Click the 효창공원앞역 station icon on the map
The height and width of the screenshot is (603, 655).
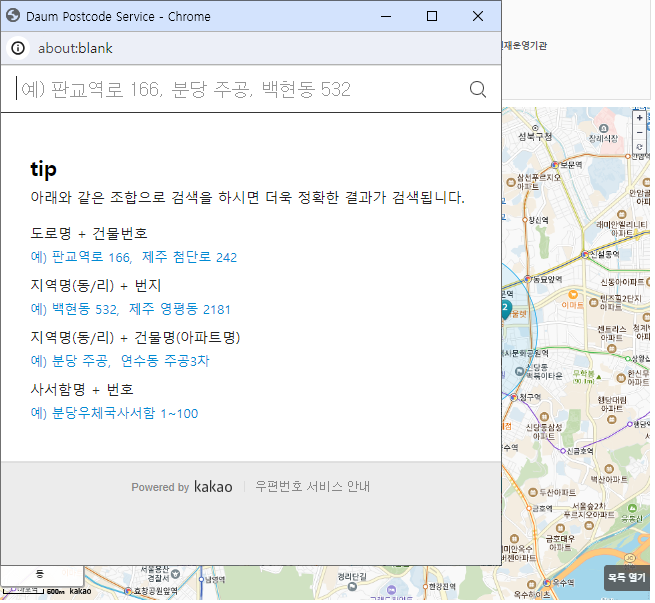[x=128, y=591]
